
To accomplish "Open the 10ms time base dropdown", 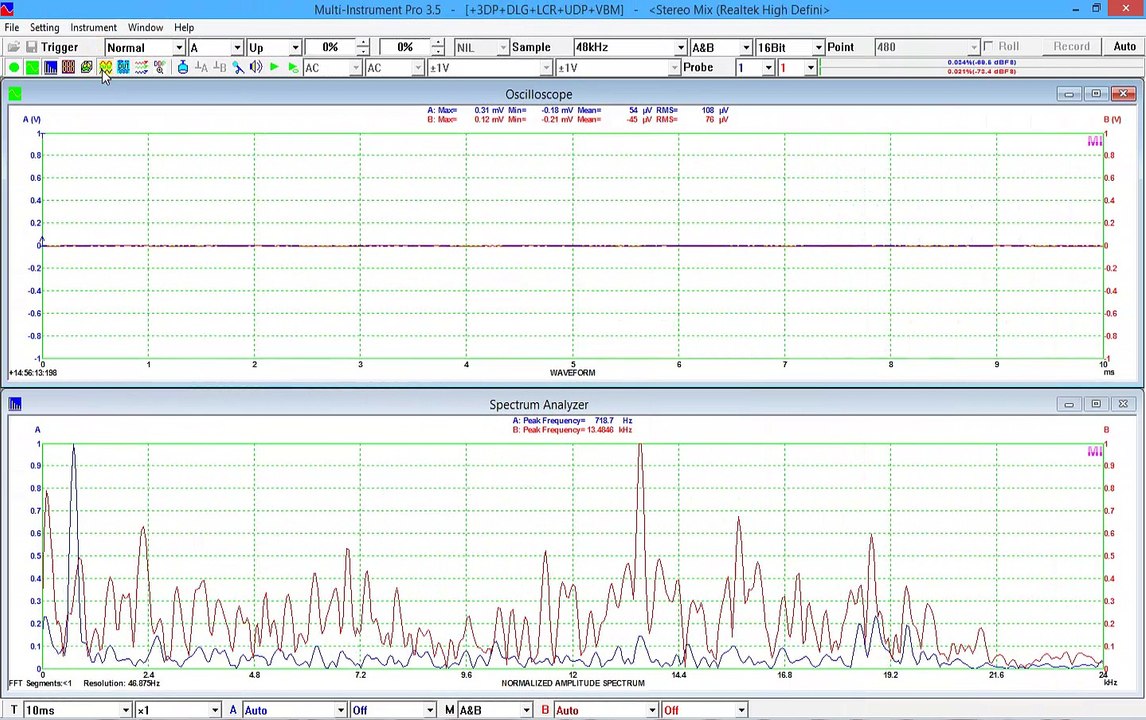I will pyautogui.click(x=126, y=710).
